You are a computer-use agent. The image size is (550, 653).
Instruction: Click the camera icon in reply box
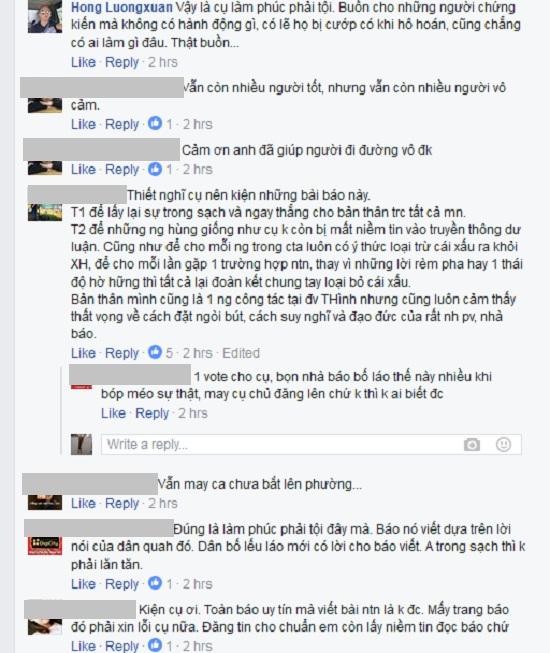[472, 444]
